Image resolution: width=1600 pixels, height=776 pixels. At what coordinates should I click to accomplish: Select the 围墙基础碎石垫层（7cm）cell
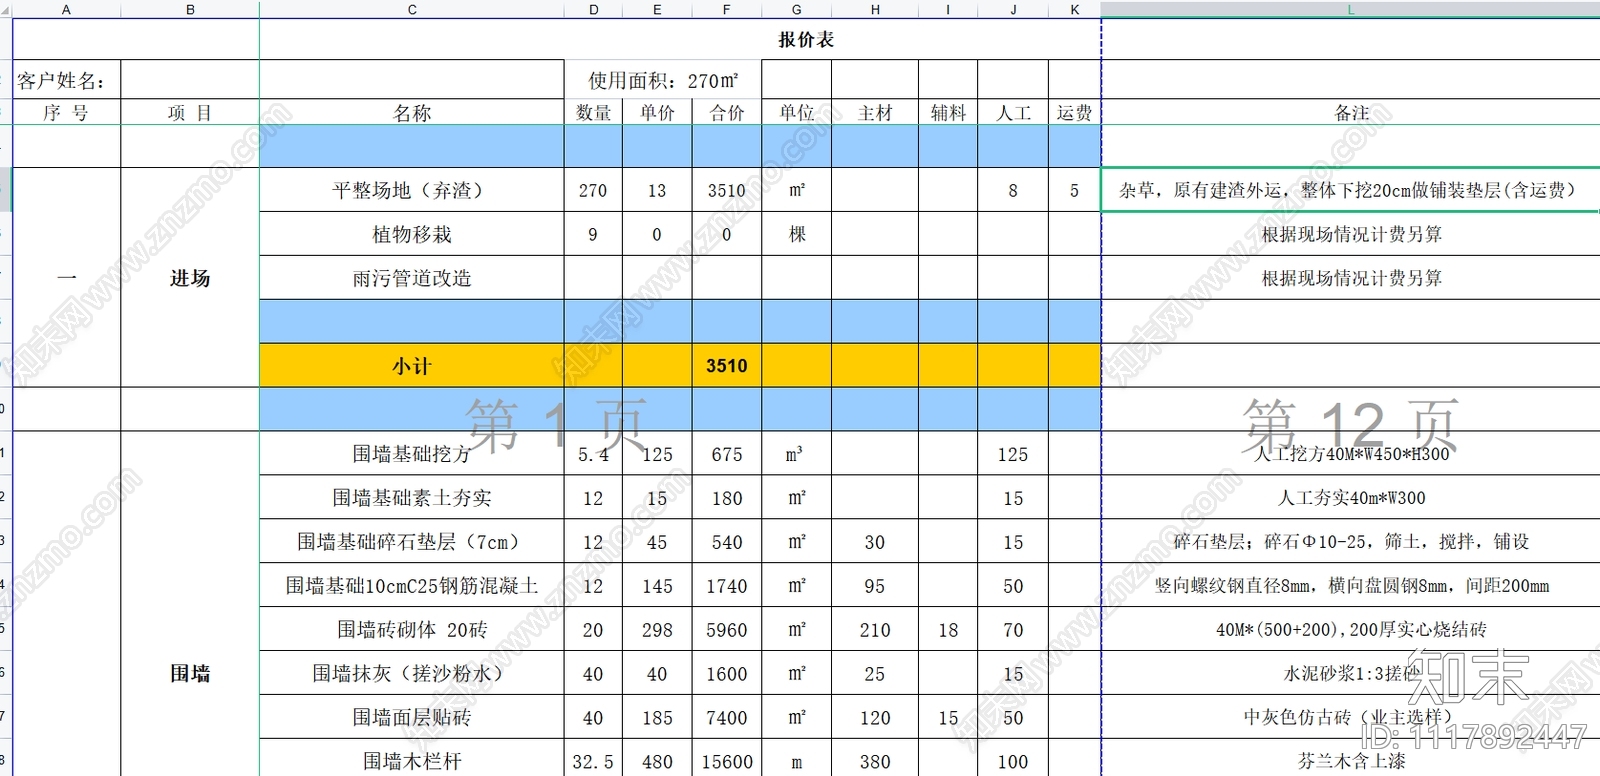(x=412, y=542)
